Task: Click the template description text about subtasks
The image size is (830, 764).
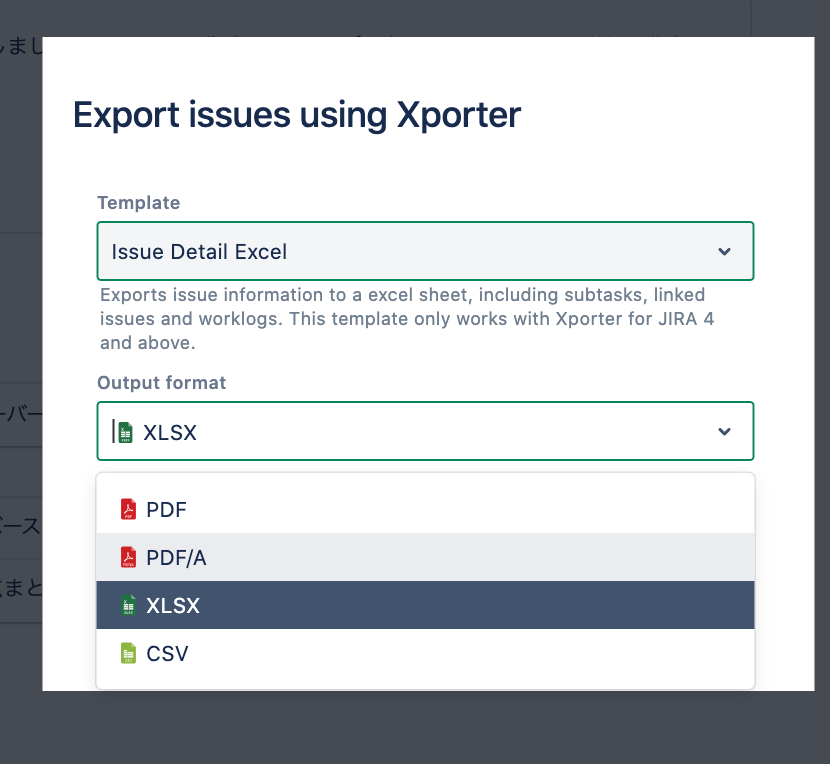Action: tap(407, 319)
